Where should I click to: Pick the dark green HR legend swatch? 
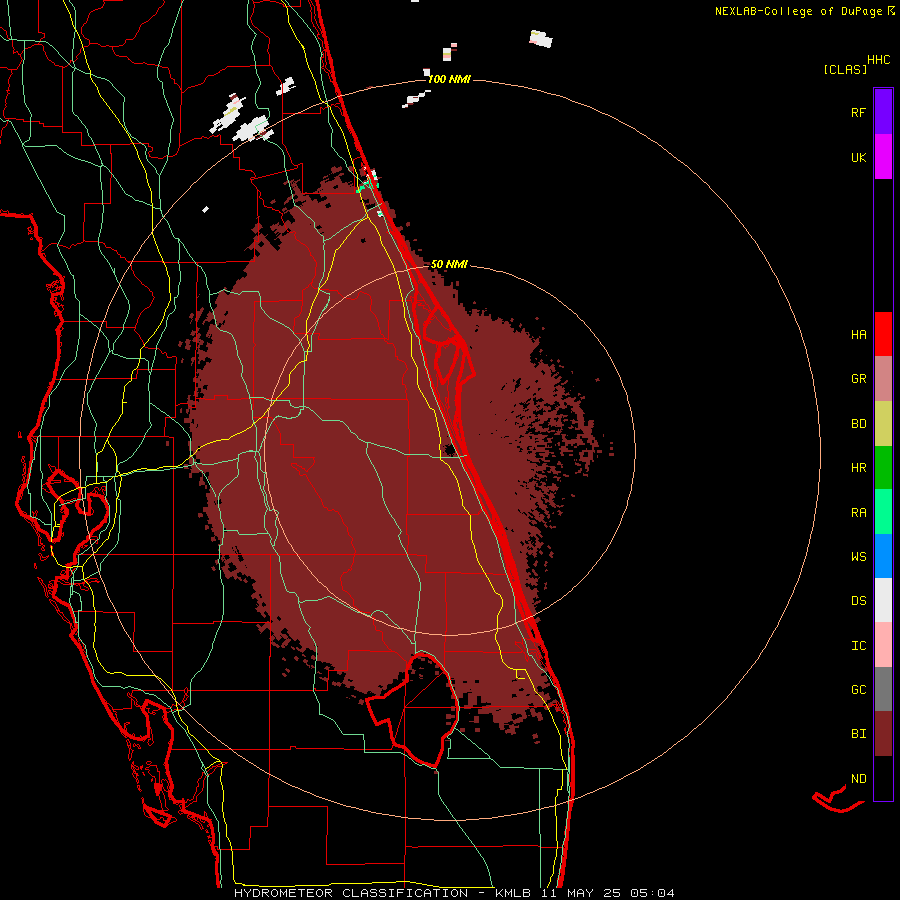point(883,468)
